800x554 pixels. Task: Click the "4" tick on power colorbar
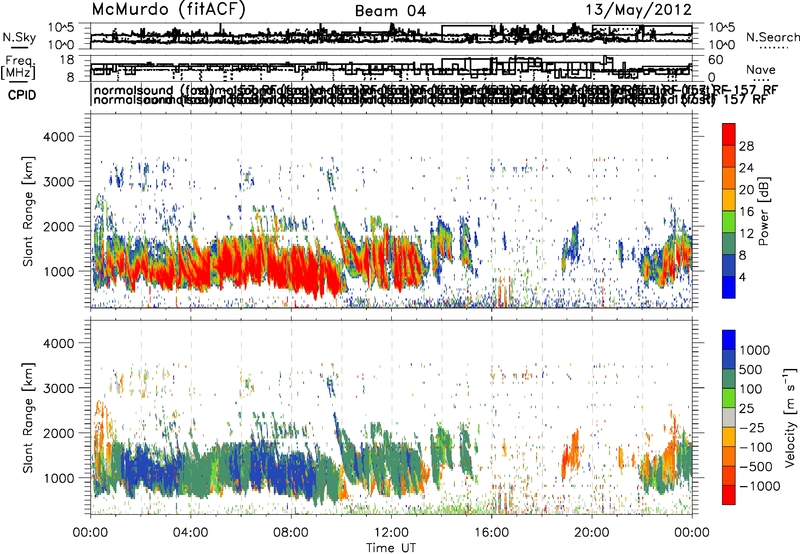pos(743,277)
